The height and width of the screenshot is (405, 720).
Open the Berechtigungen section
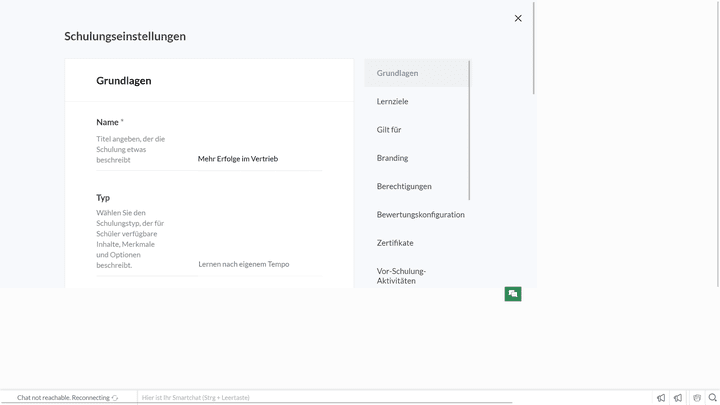404,186
